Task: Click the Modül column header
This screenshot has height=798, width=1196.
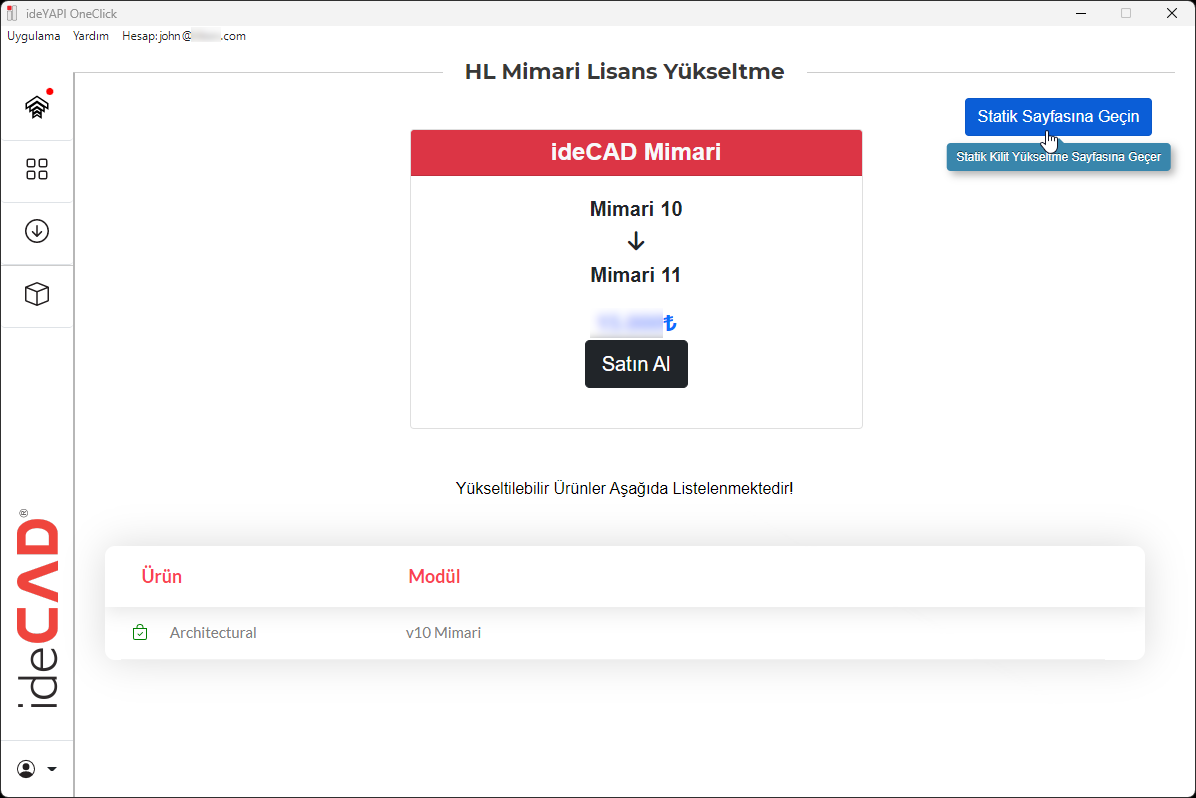Action: click(434, 576)
